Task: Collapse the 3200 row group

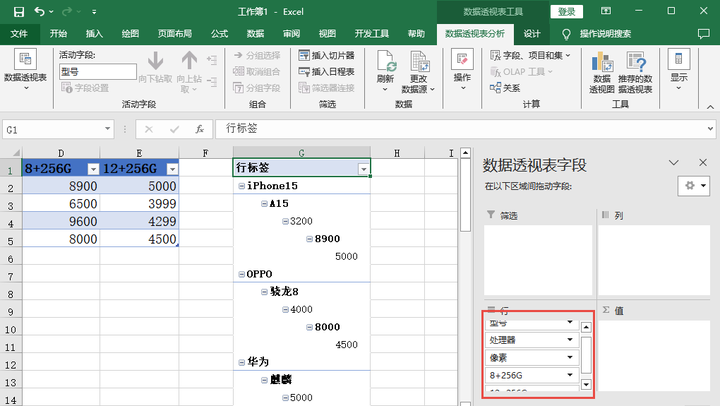Action: 285,221
